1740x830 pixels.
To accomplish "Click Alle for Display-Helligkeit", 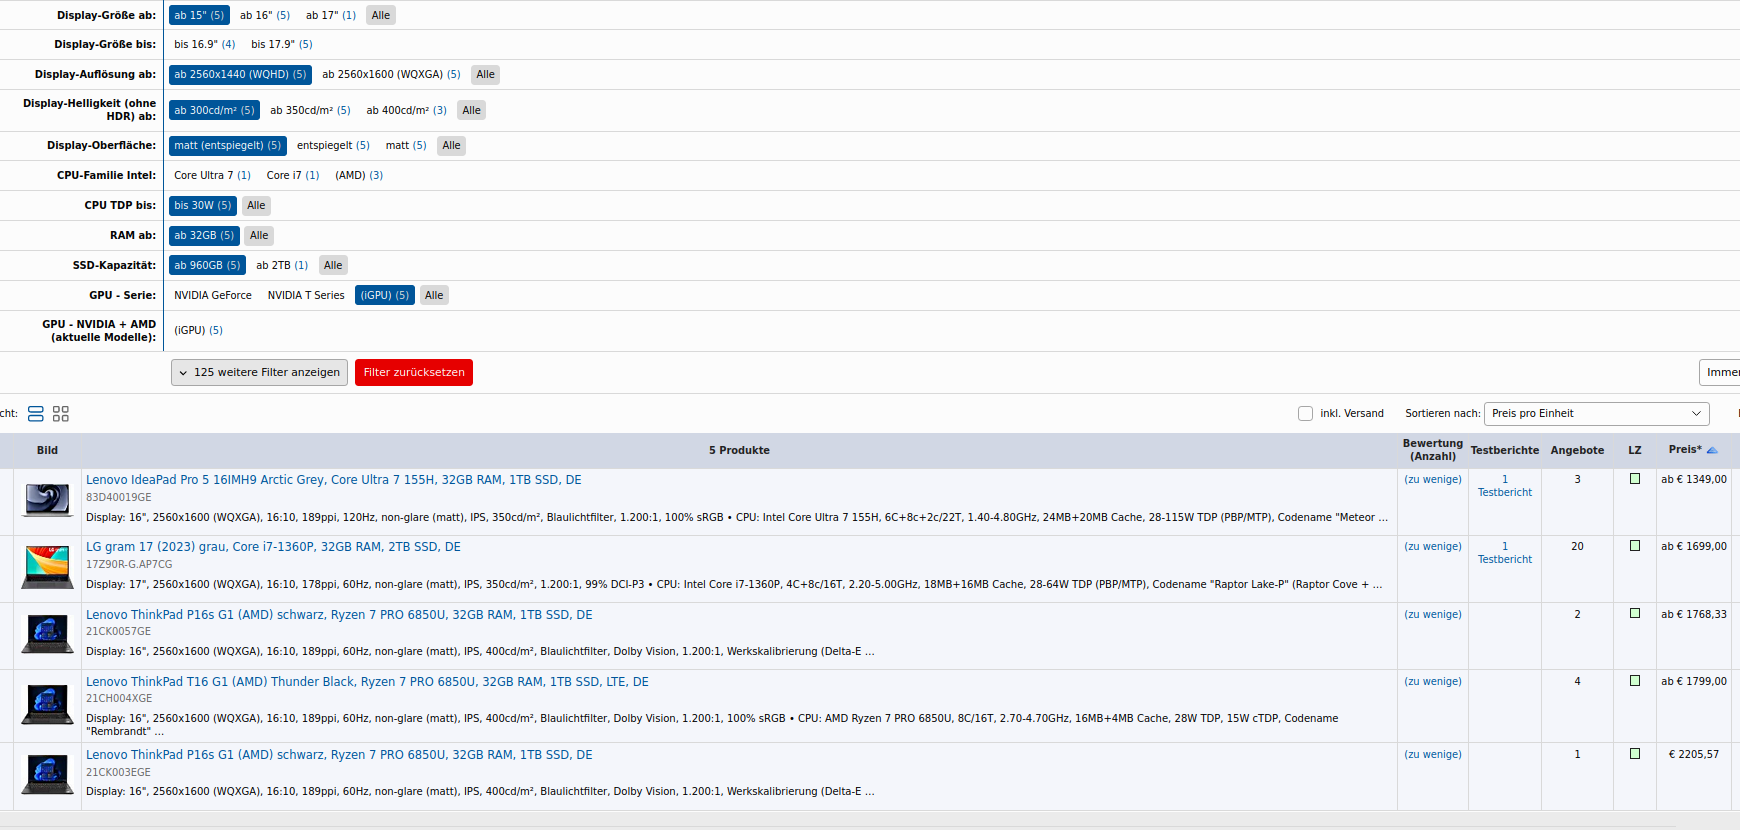I will tap(472, 110).
